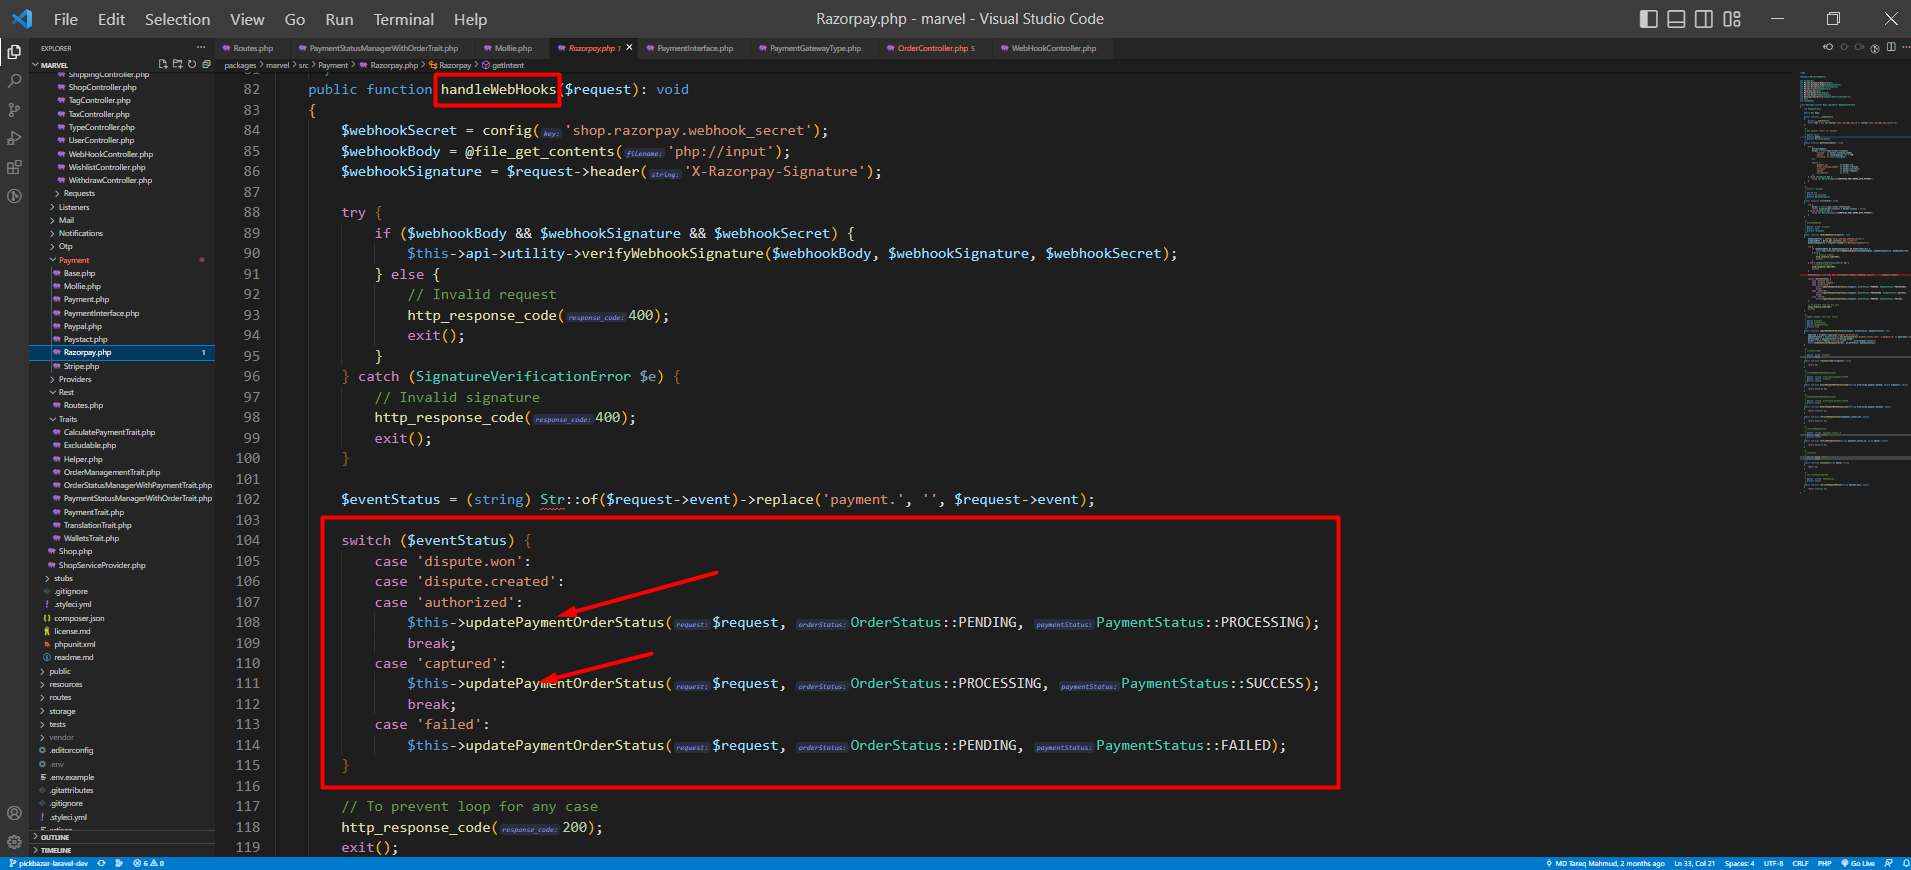Collapse all folders in Explorer

pyautogui.click(x=206, y=64)
